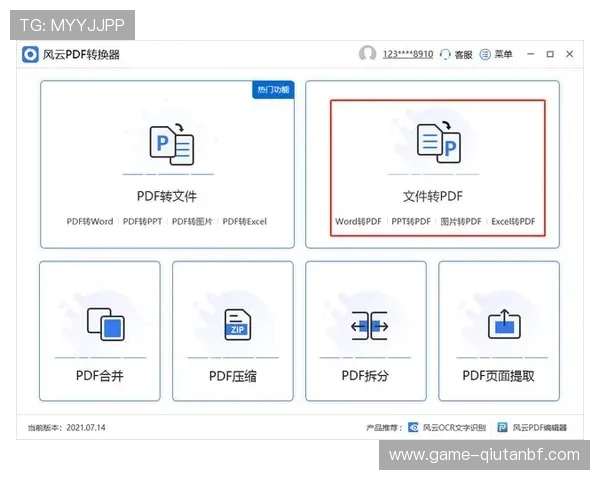
Task: Click the 客服 headset icon
Action: point(445,55)
